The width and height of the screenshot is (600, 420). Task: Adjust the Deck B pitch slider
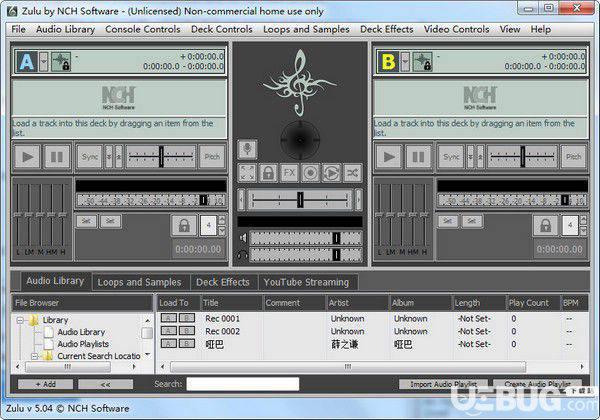(522, 156)
